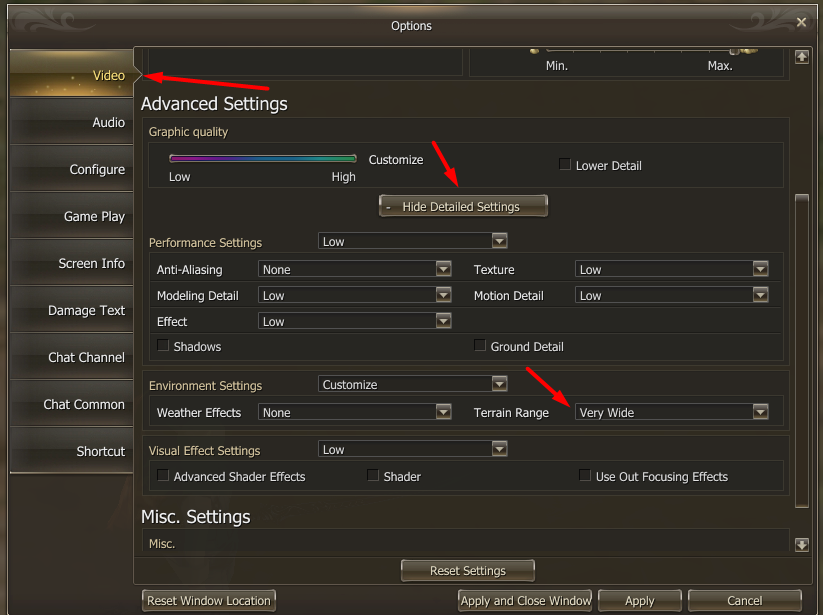Open the Damage Text tab
Image resolution: width=823 pixels, height=615 pixels.
point(72,310)
